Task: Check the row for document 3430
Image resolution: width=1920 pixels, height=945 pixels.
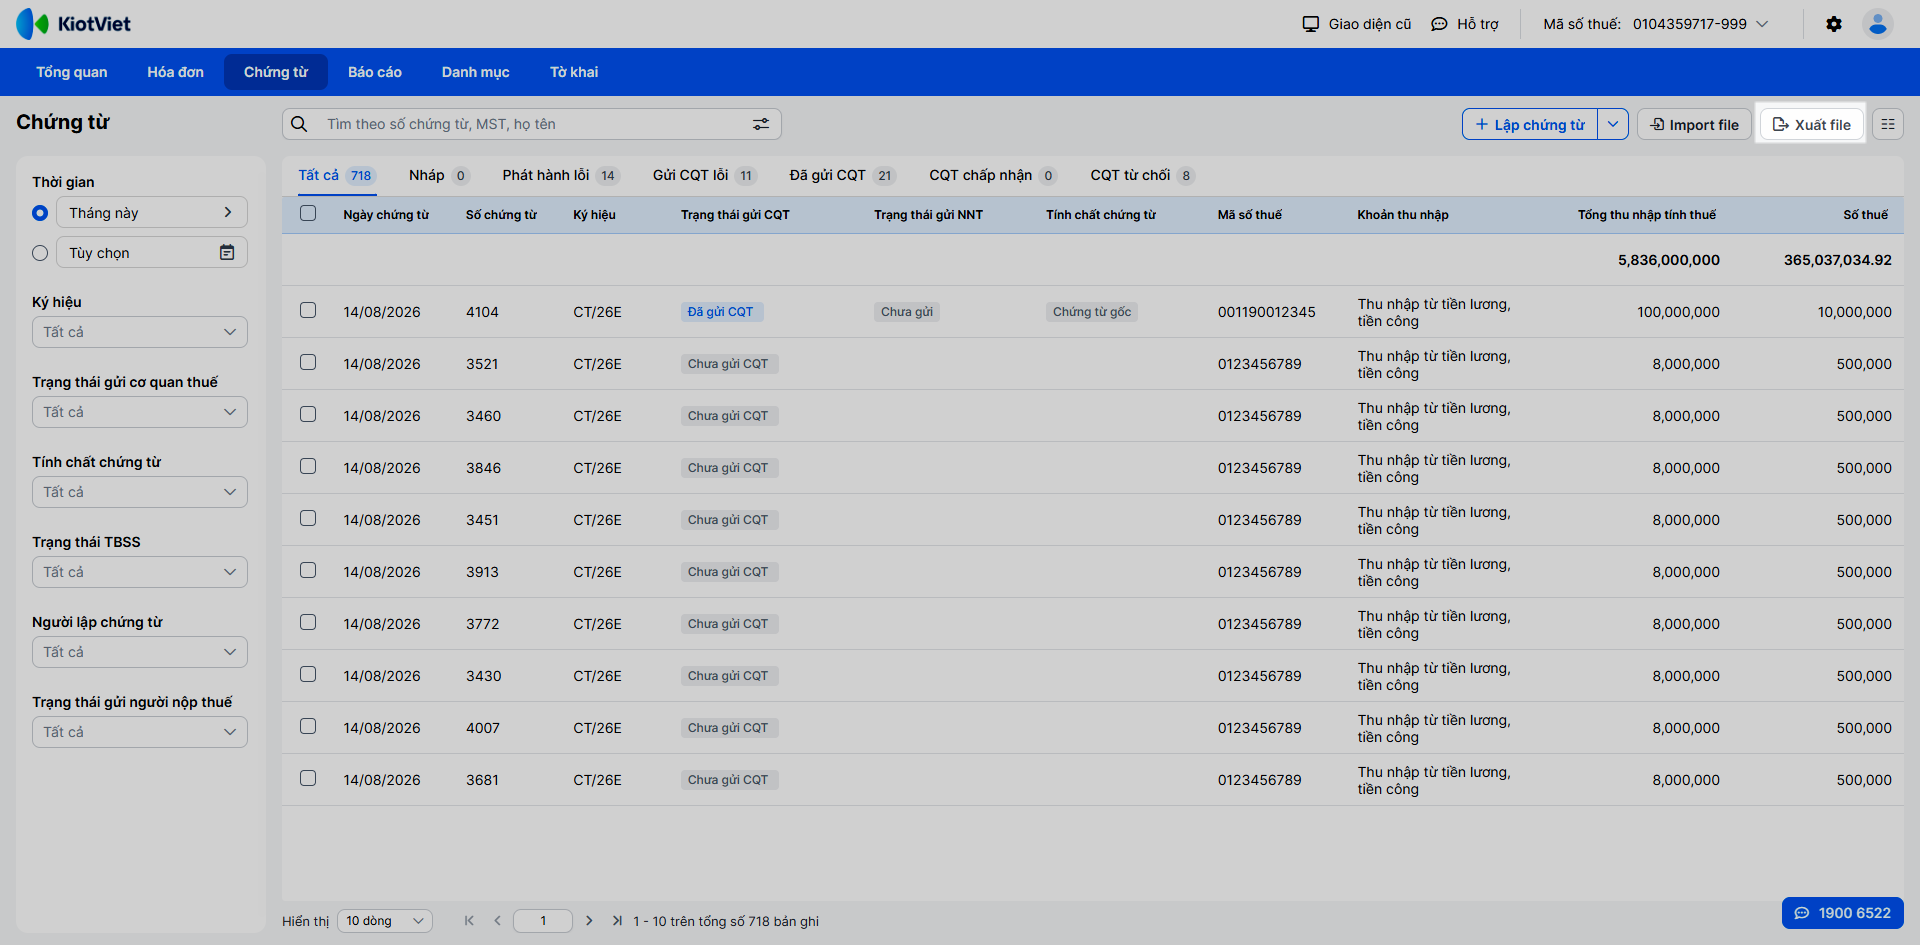Action: coord(308,674)
